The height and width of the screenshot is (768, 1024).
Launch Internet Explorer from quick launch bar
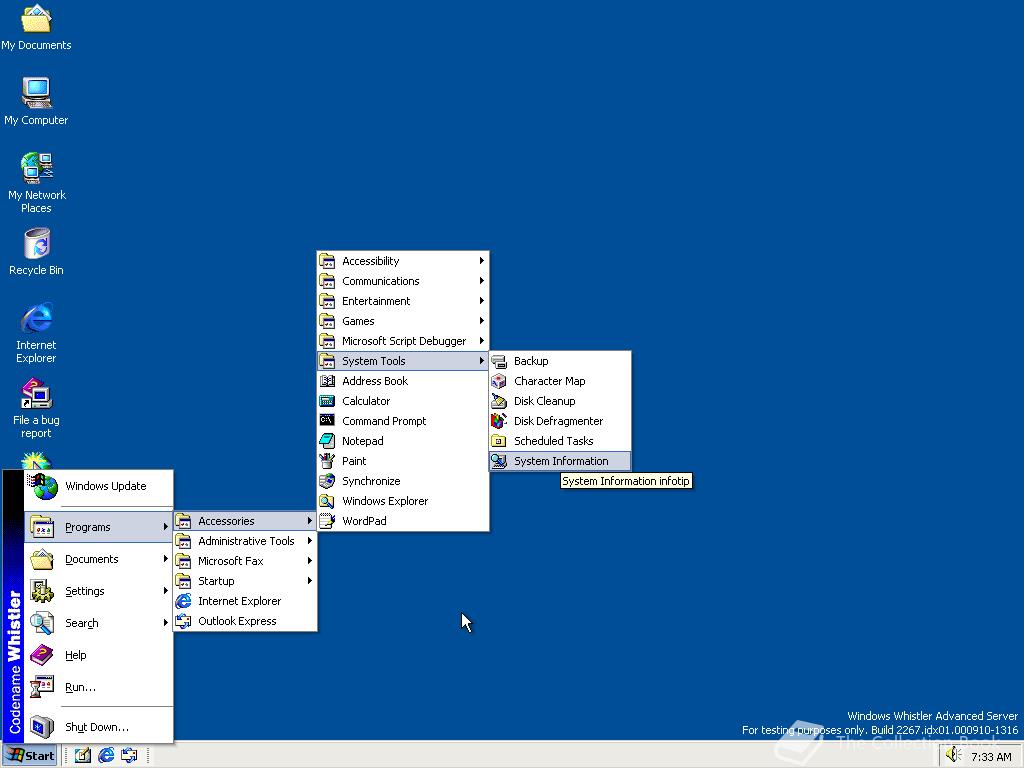click(106, 756)
